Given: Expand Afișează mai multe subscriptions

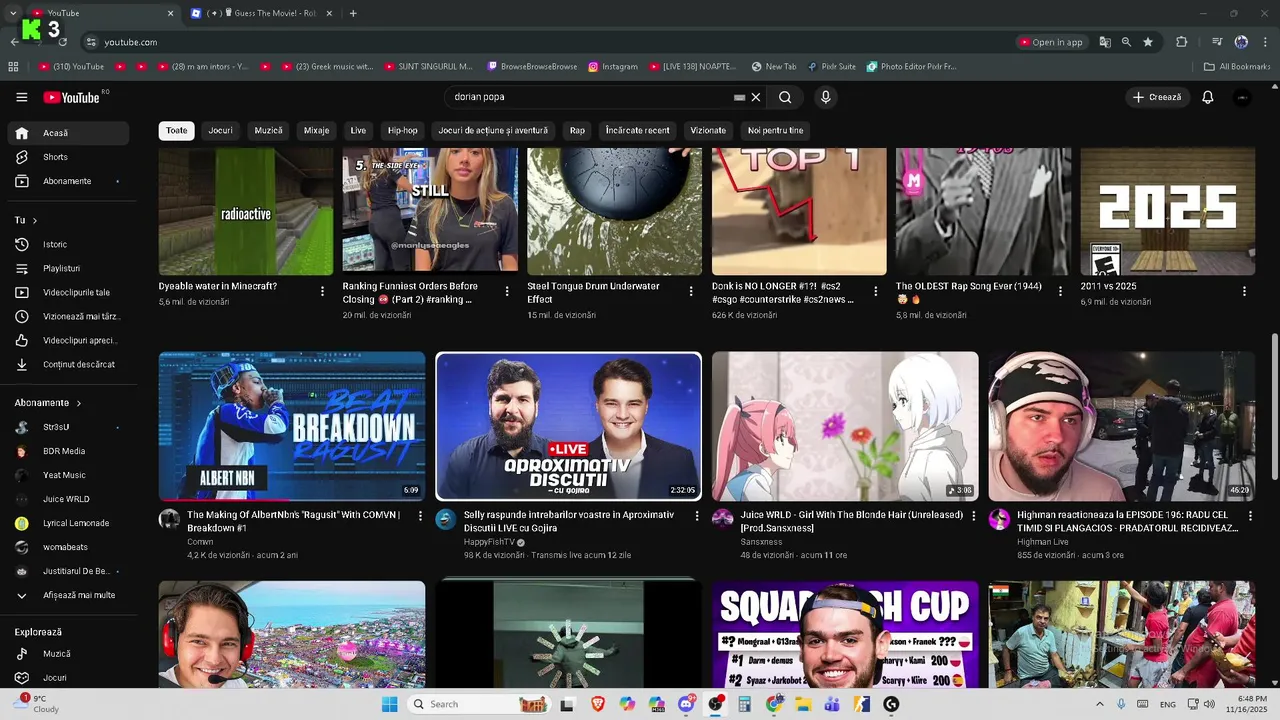Looking at the screenshot, I should [69, 595].
